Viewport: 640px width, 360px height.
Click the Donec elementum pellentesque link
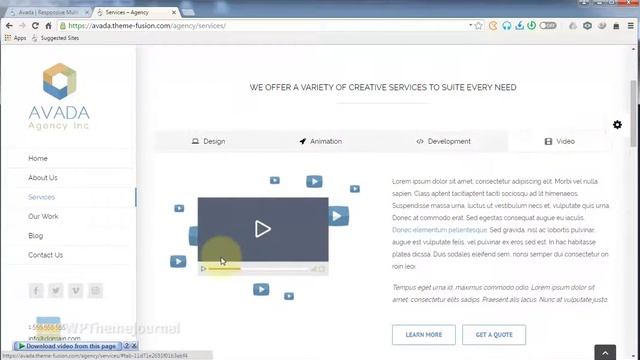(440, 230)
